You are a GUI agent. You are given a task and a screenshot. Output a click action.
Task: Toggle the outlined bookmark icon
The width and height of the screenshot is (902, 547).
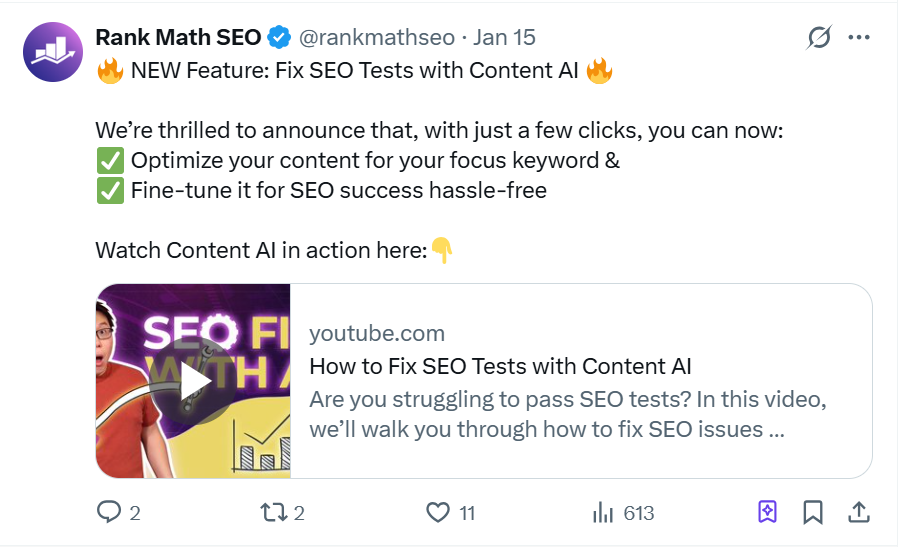point(813,513)
